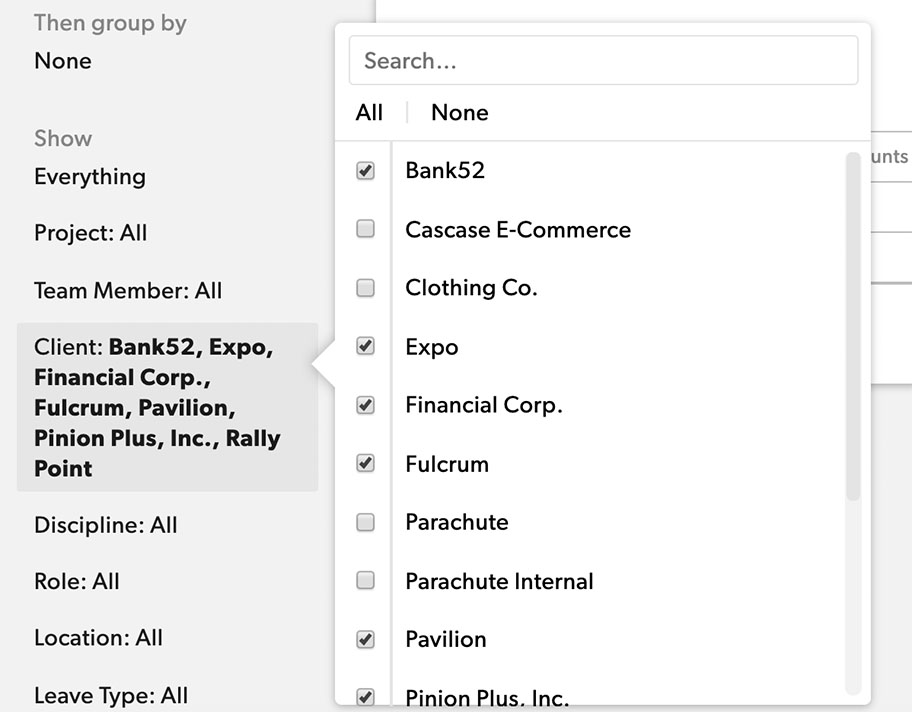This screenshot has width=912, height=712.
Task: Check the Cascase E-Commerce checkbox
Action: 365,229
